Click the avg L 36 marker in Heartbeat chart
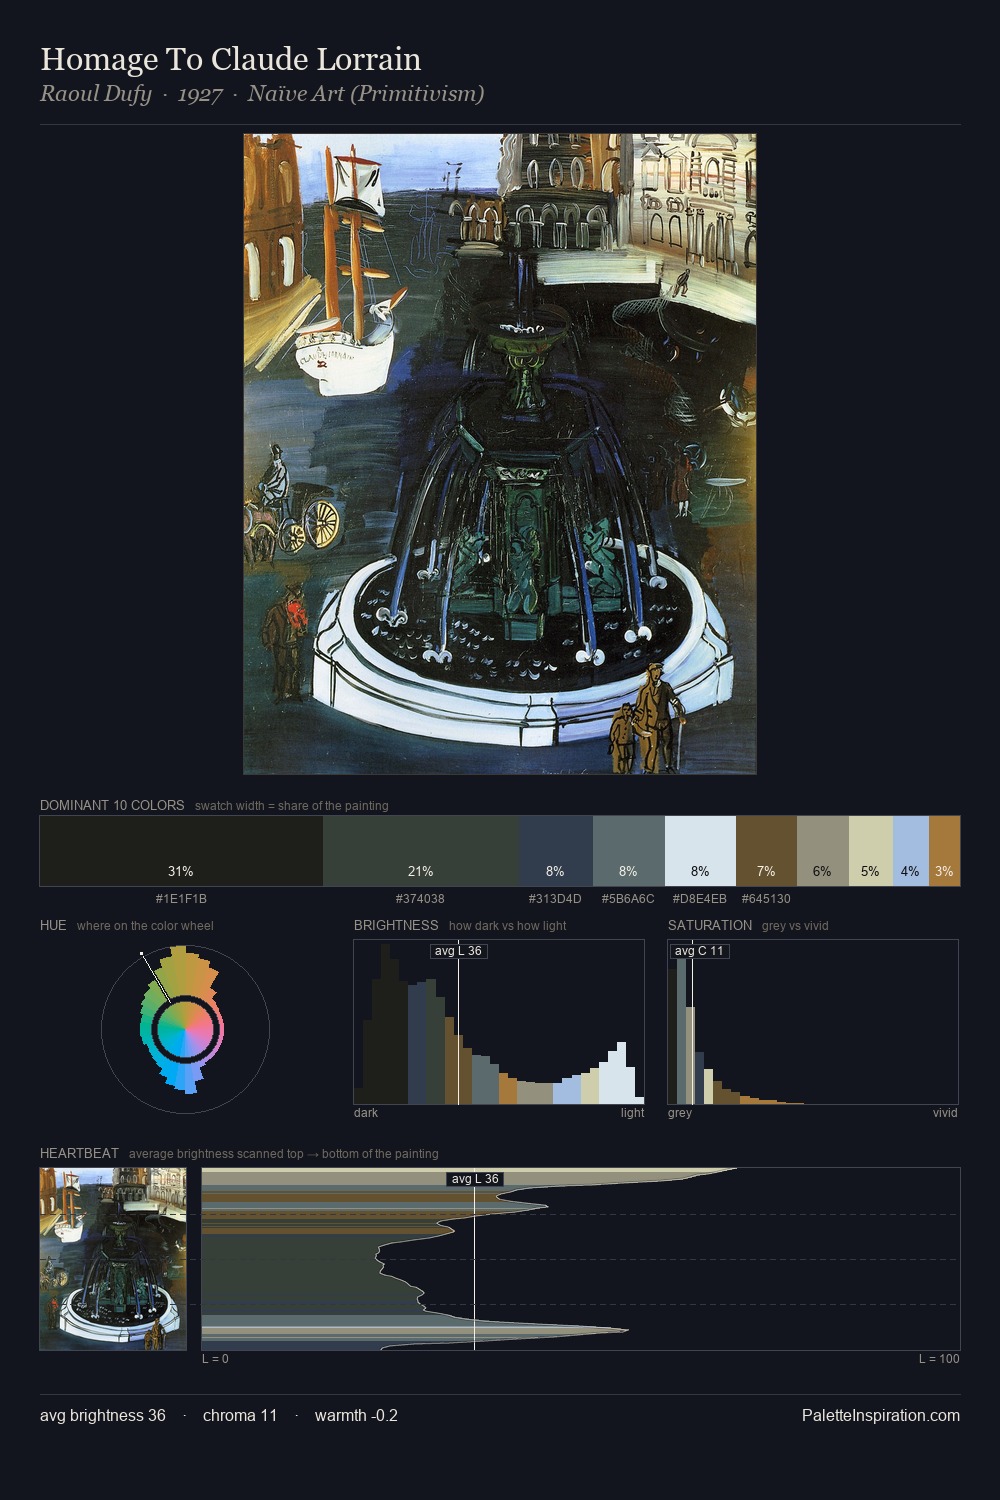Screen dimensions: 1000x1500 [475, 1179]
